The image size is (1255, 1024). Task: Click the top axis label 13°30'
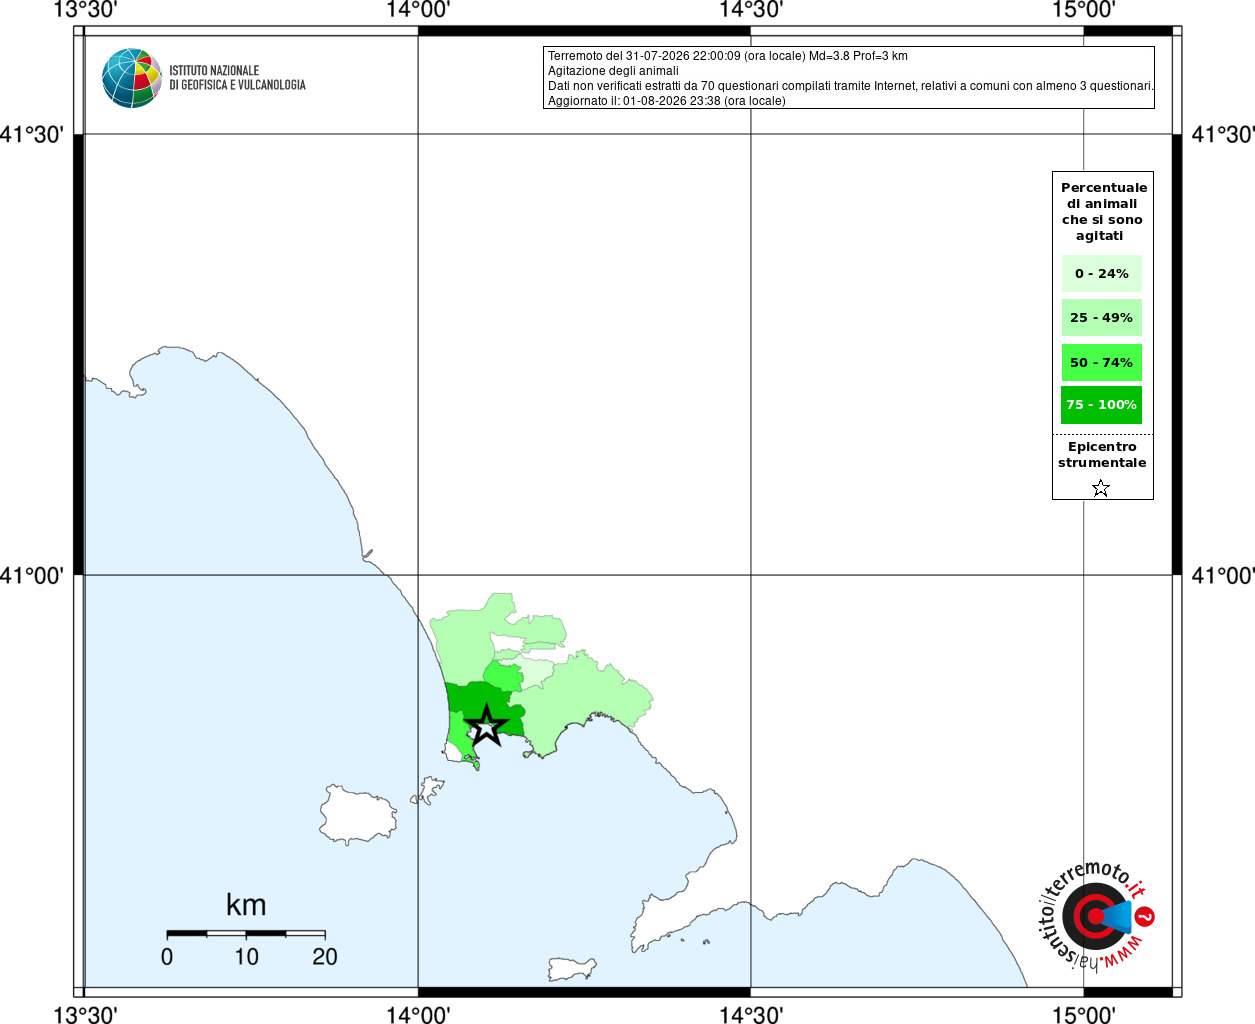pos(85,10)
